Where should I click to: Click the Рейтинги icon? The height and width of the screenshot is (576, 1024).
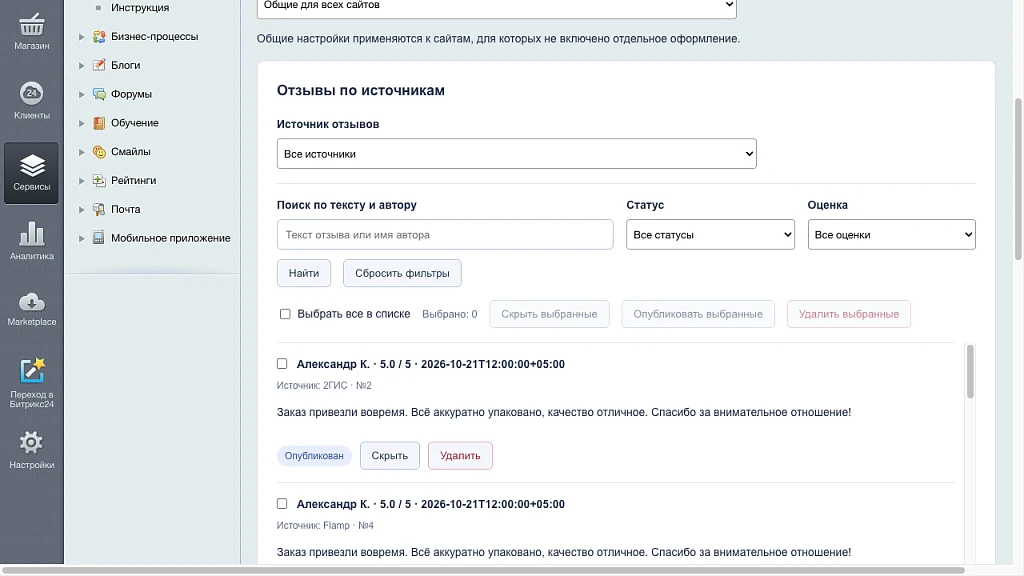99,180
